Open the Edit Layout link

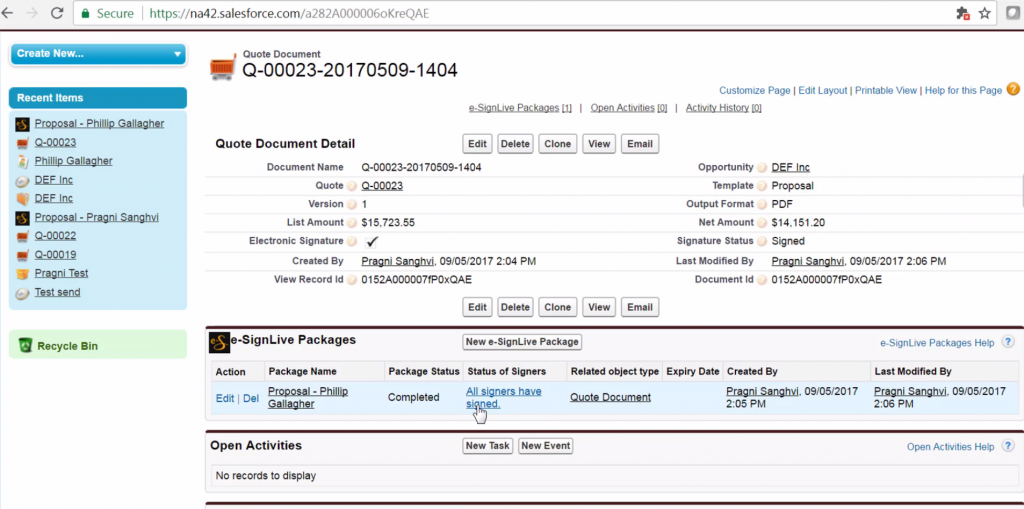coord(823,91)
